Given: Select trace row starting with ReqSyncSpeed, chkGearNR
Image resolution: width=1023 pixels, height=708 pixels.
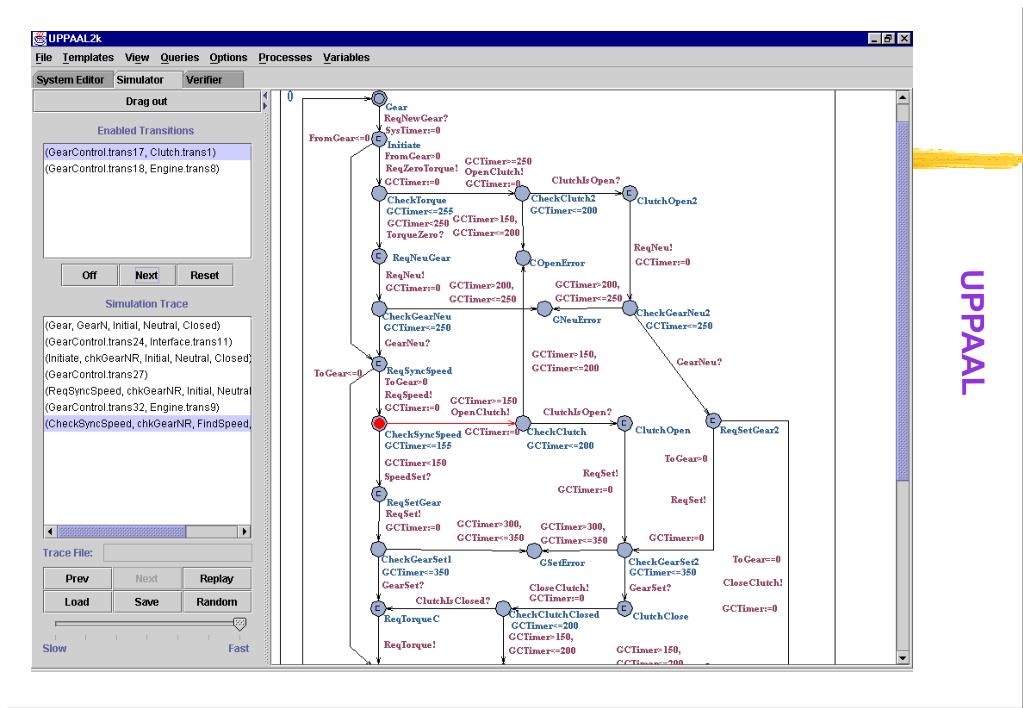Looking at the screenshot, I should 147,390.
